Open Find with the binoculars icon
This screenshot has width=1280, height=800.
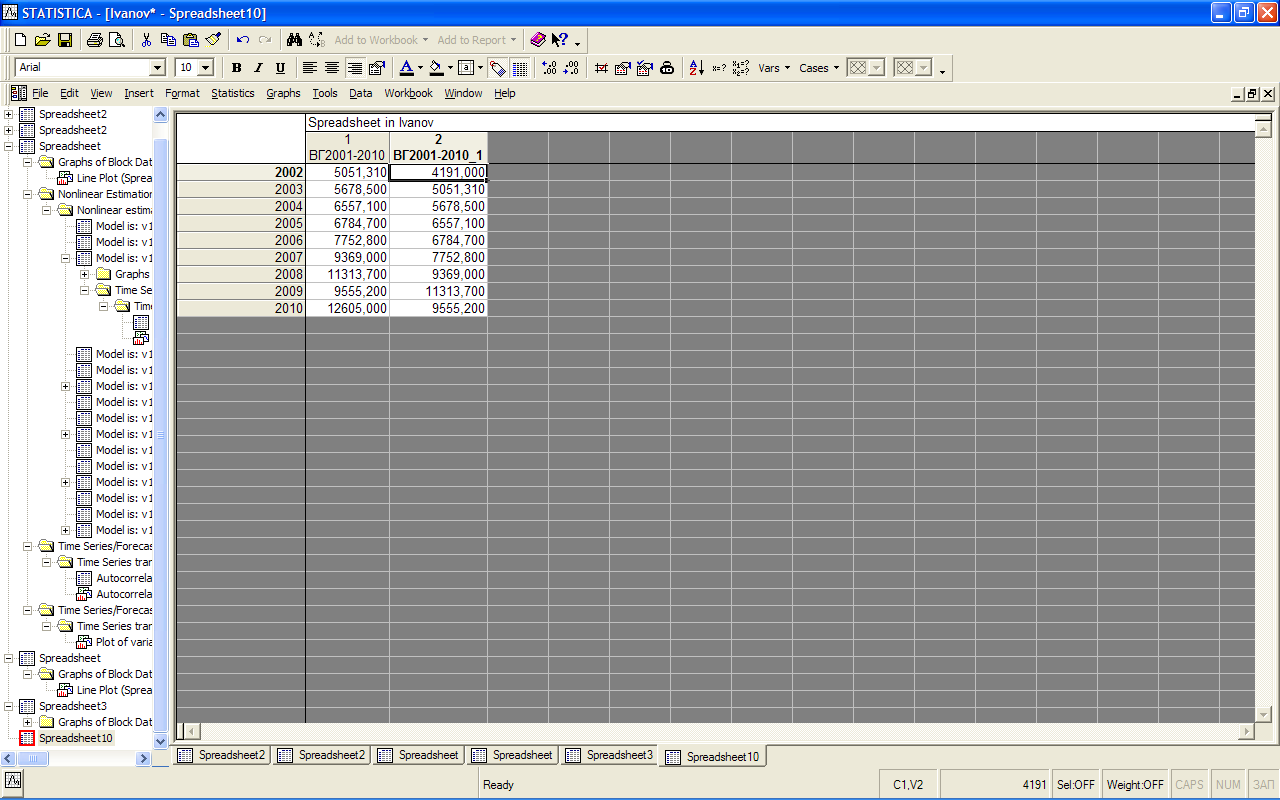[x=294, y=40]
